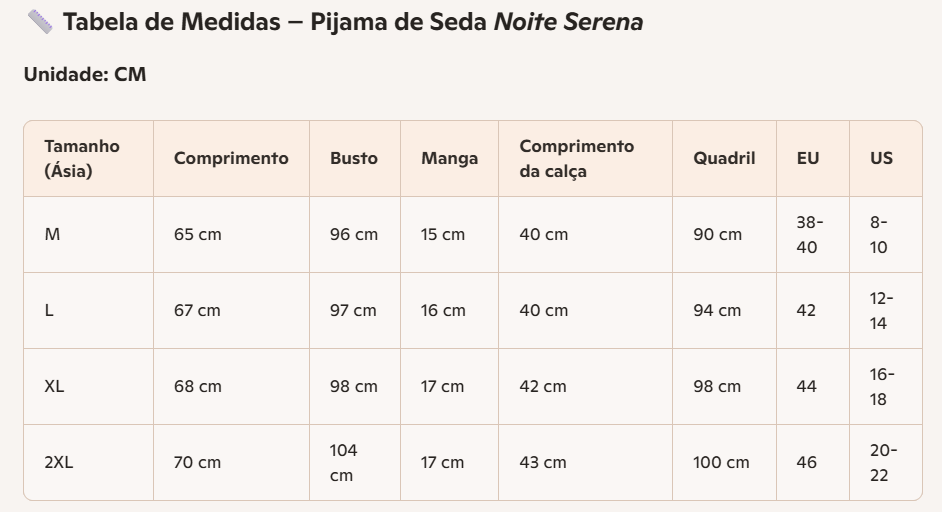
Task: Select the size 'M' row label
Action: pos(52,235)
